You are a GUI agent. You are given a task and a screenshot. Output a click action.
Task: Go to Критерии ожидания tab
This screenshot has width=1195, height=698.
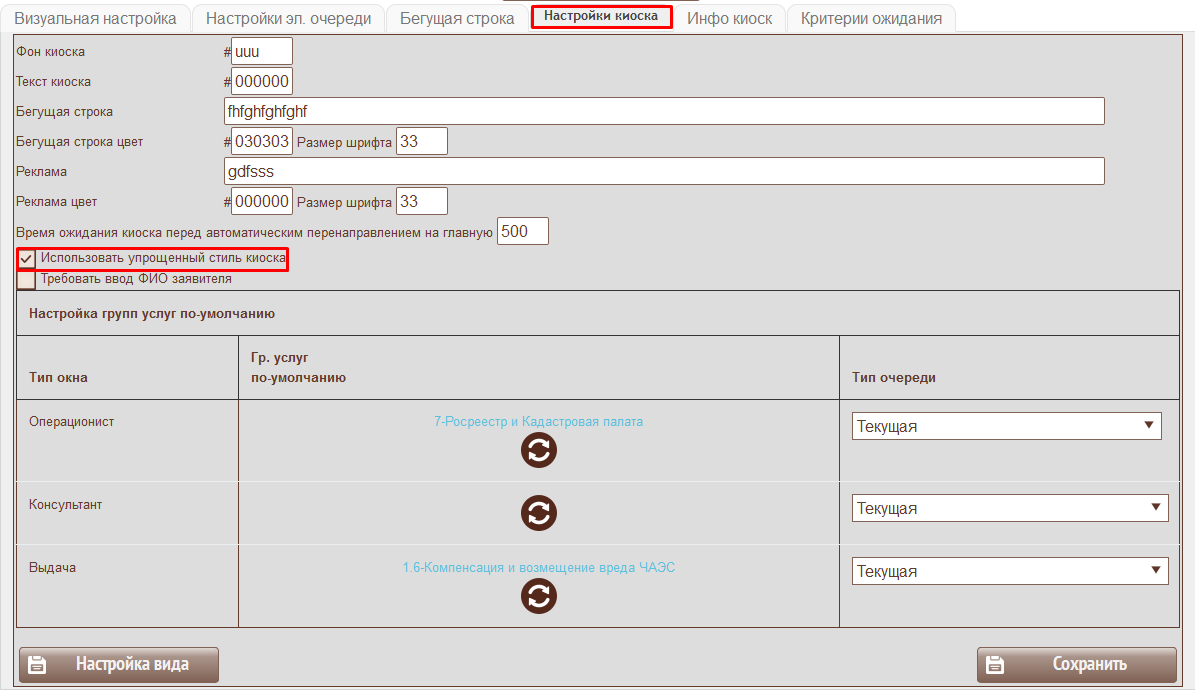point(871,18)
